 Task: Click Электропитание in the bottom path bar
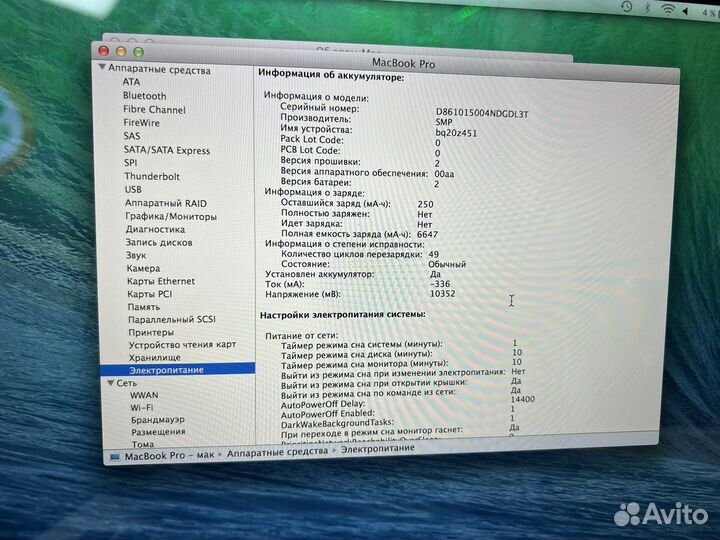tap(377, 449)
